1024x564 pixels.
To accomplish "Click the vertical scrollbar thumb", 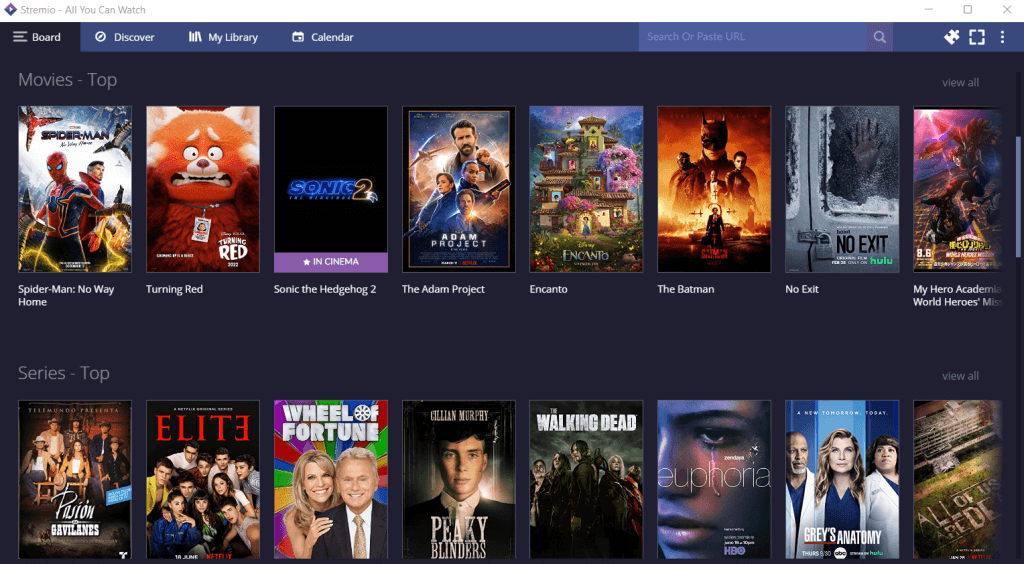I will point(1019,196).
